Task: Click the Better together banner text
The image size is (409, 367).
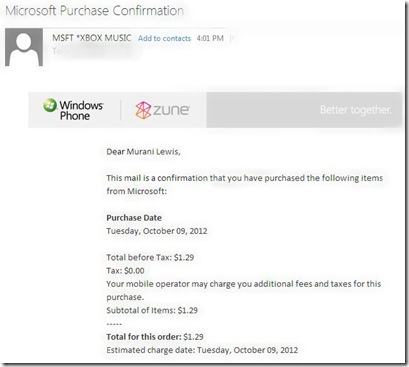Action: coord(356,110)
